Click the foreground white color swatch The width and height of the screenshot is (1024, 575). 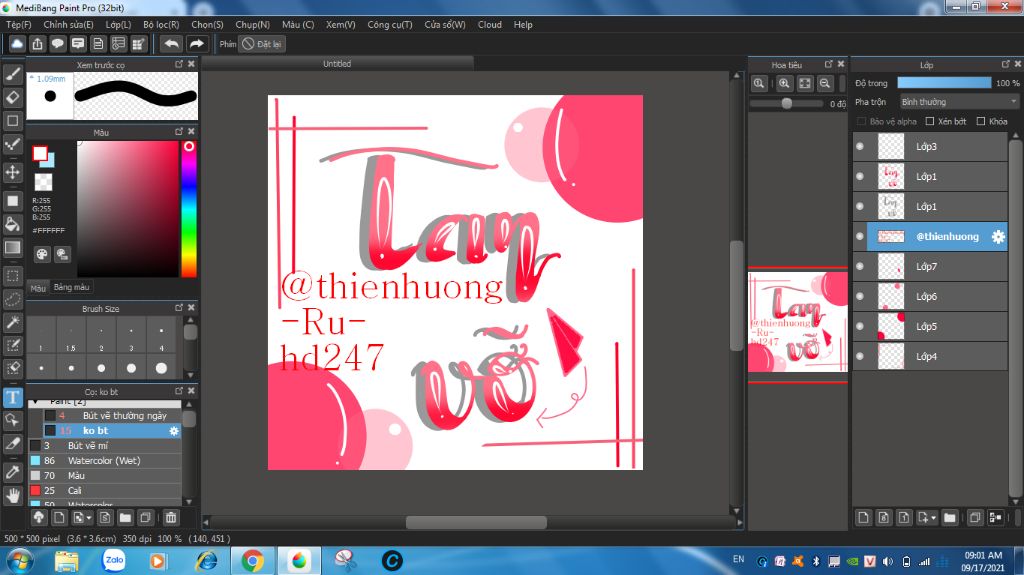pyautogui.click(x=40, y=154)
